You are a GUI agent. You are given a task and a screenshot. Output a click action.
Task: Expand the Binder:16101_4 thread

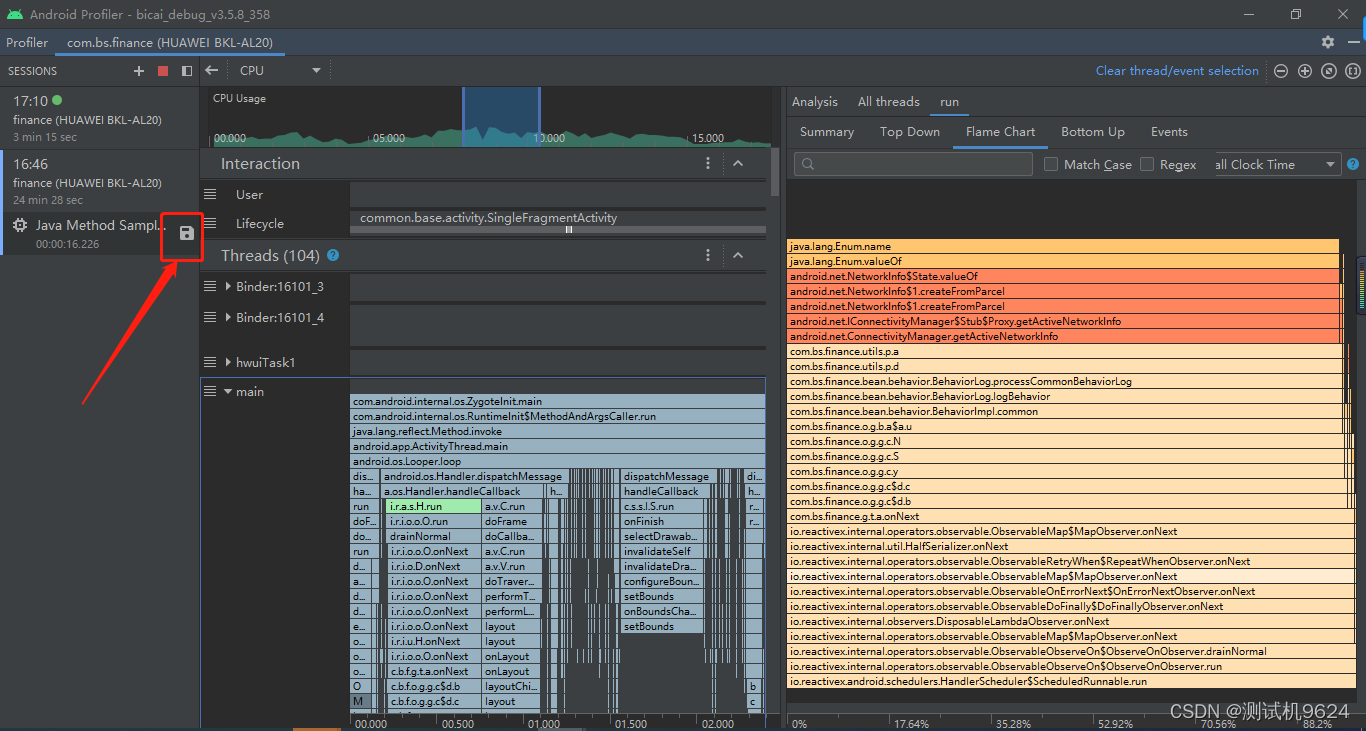click(x=229, y=318)
